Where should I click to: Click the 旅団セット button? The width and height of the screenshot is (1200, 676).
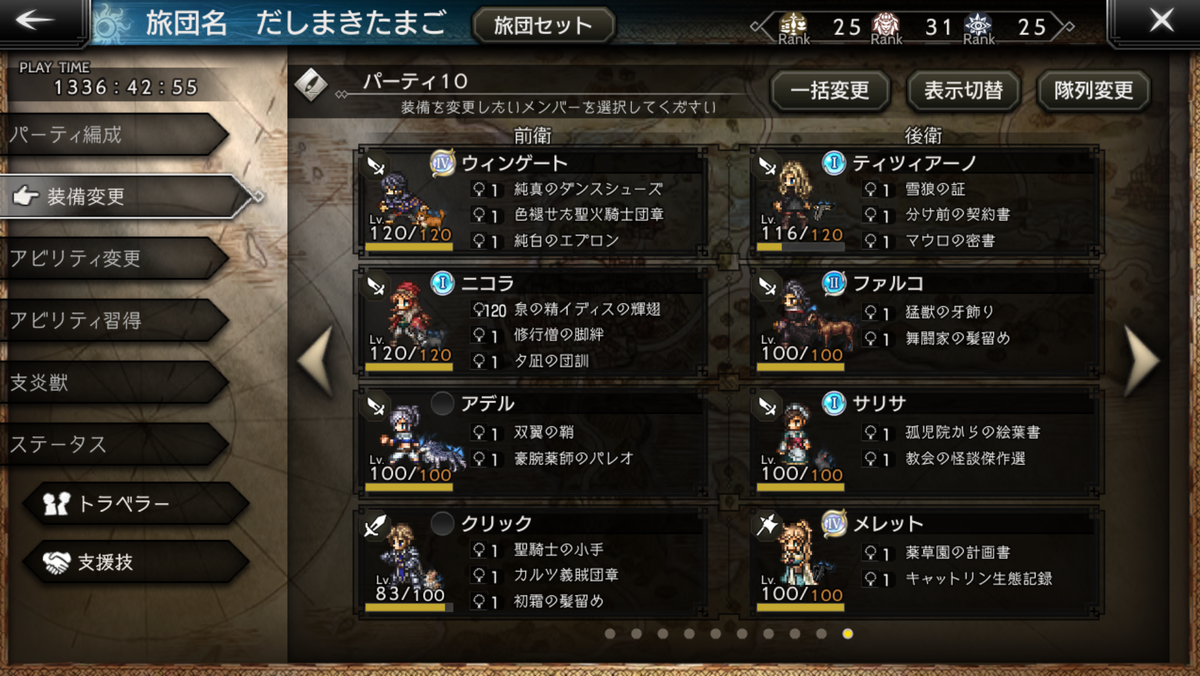[543, 25]
